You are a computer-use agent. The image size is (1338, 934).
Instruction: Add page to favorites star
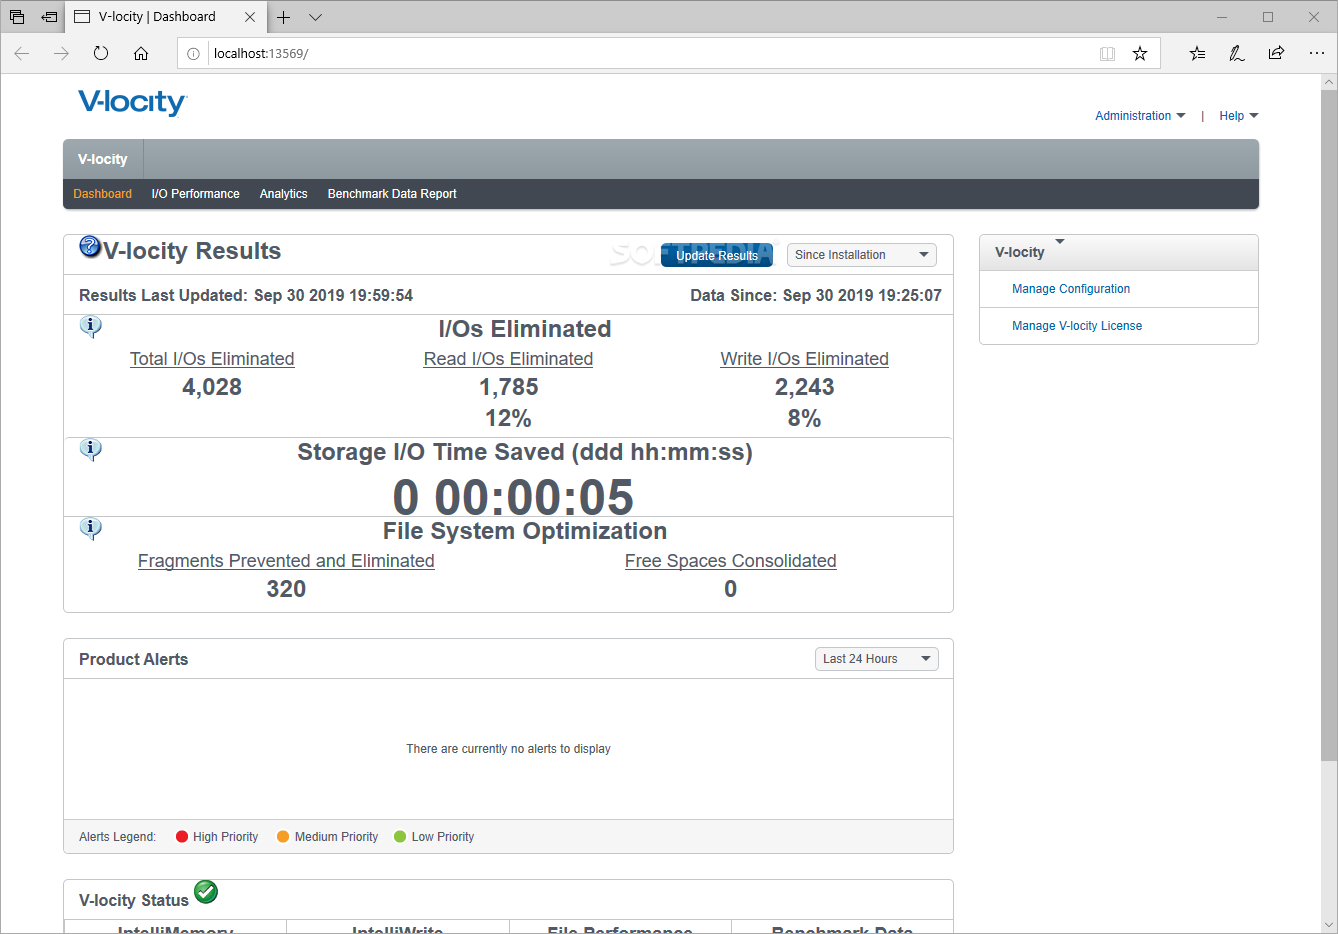pos(1140,54)
